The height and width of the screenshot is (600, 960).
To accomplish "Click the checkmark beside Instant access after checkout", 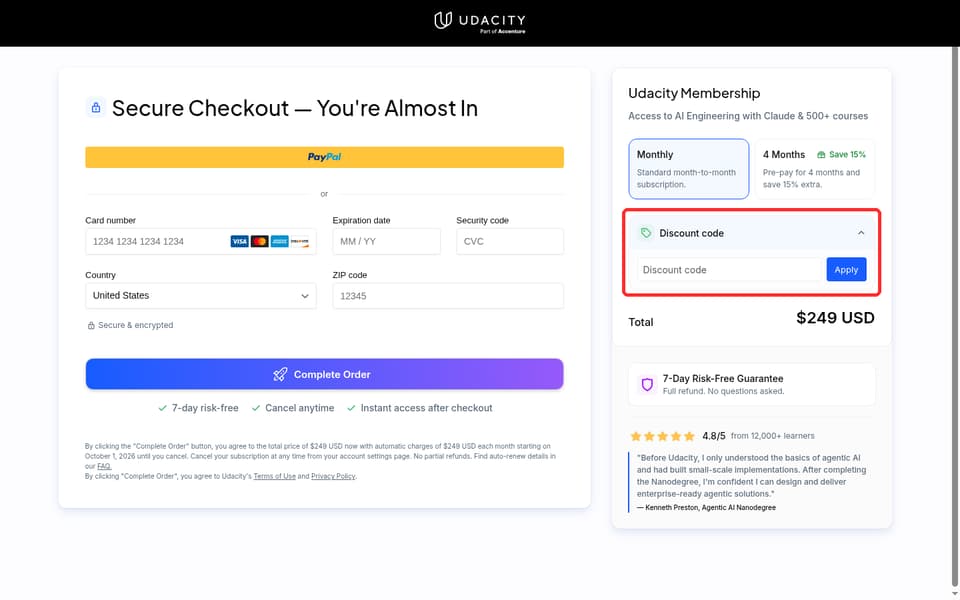I will (351, 408).
